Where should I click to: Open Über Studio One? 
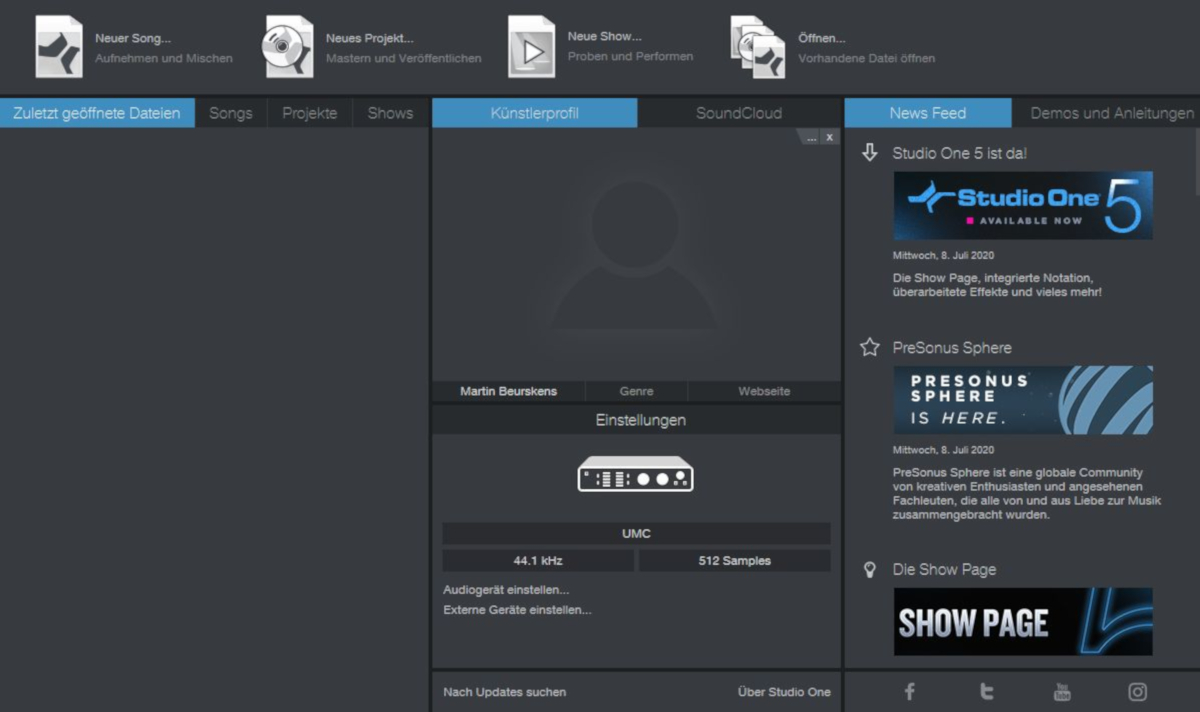784,692
